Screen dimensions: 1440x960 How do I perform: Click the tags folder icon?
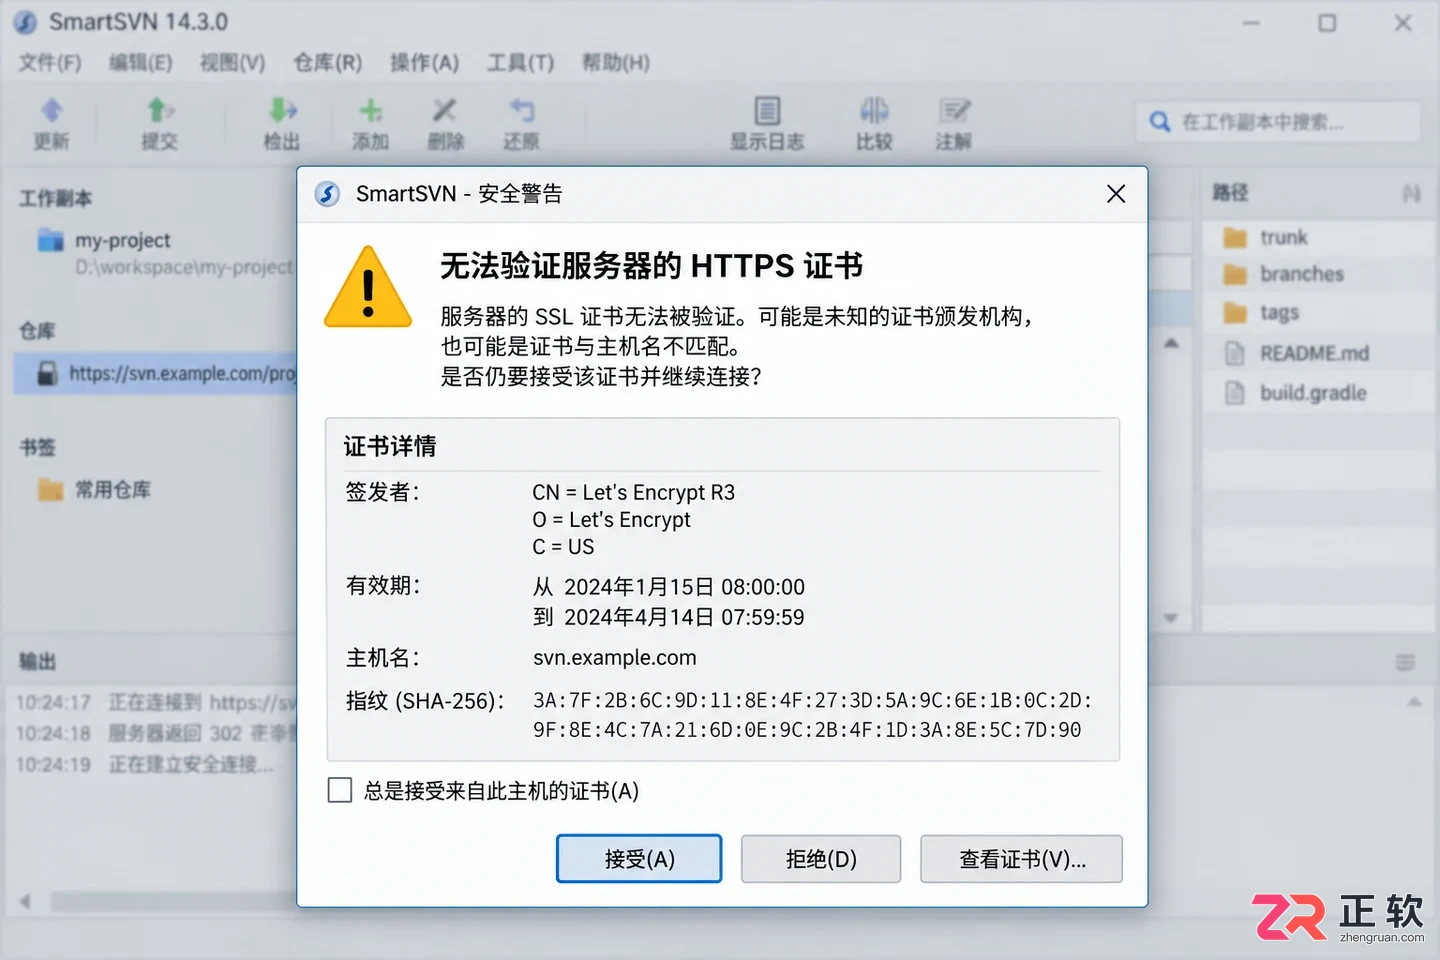point(1236,313)
